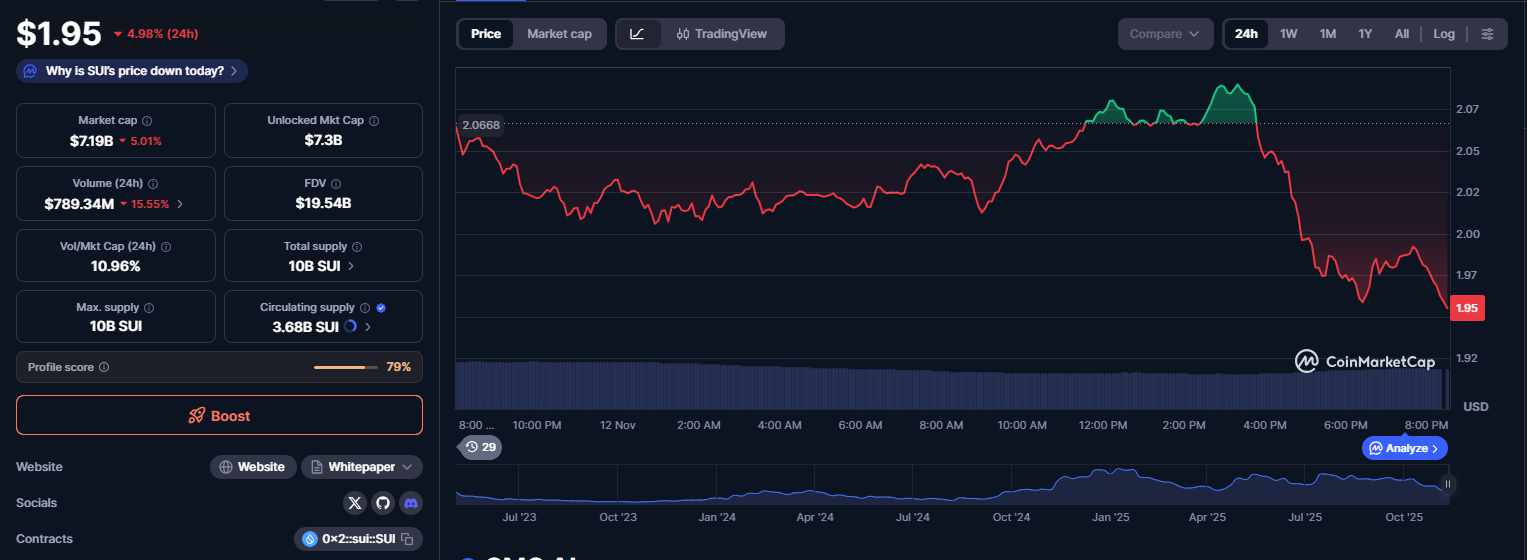This screenshot has height=560, width=1527.
Task: Select the Market cap chart toggle
Action: tap(559, 34)
